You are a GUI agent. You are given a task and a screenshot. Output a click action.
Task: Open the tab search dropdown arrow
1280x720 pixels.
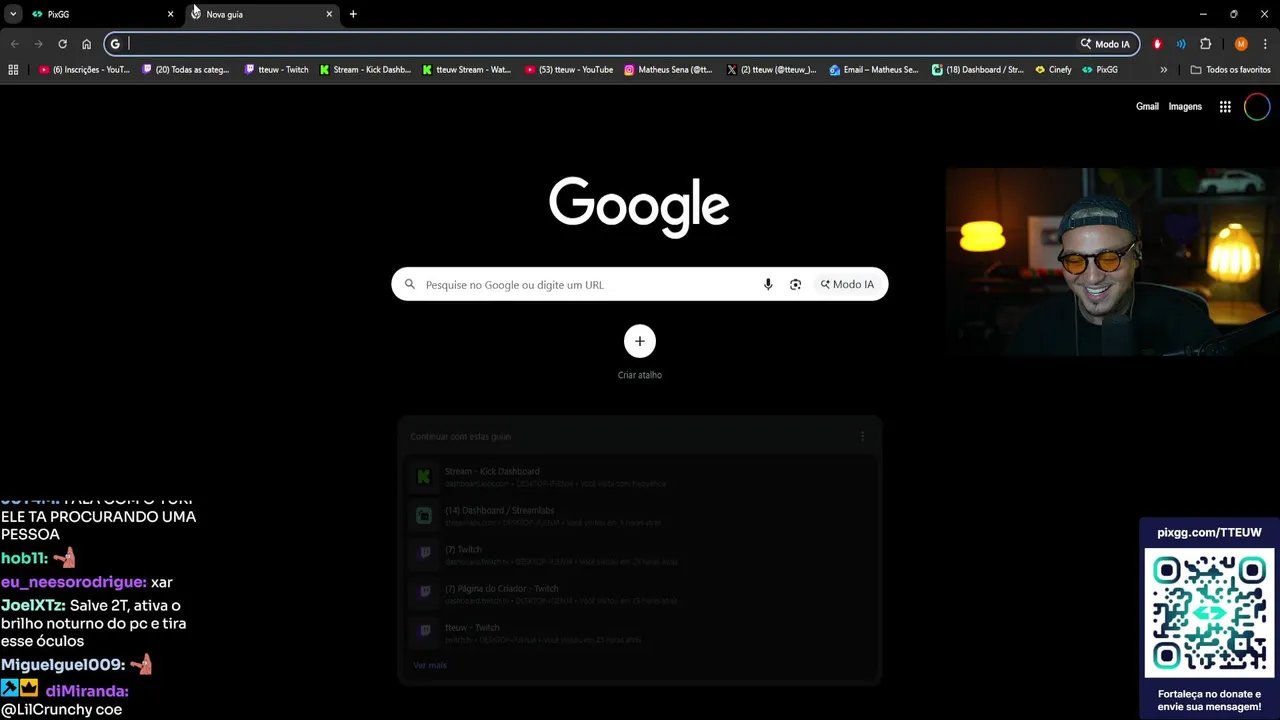coord(13,14)
